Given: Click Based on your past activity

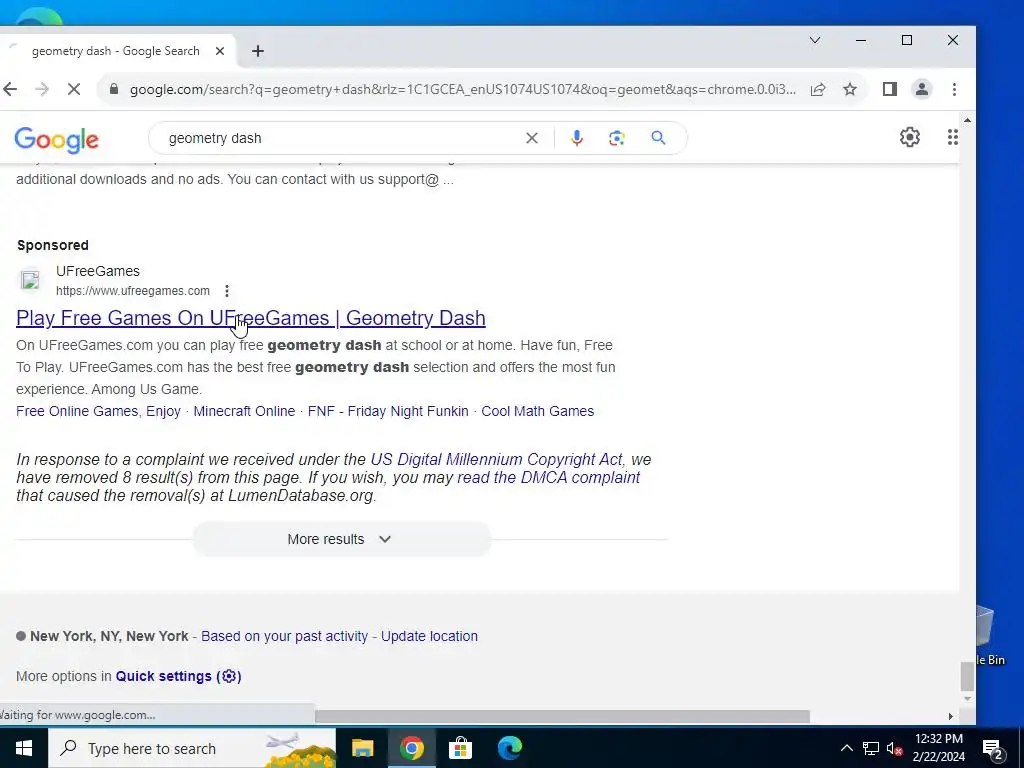Looking at the screenshot, I should click(284, 636).
